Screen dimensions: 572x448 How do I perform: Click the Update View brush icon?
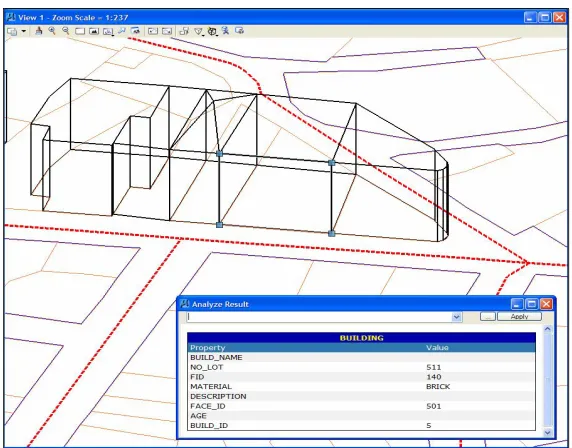pos(39,31)
